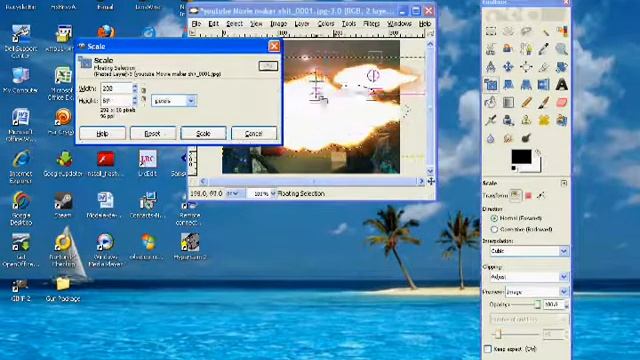Open the Preview Image dropdown

pyautogui.click(x=537, y=292)
